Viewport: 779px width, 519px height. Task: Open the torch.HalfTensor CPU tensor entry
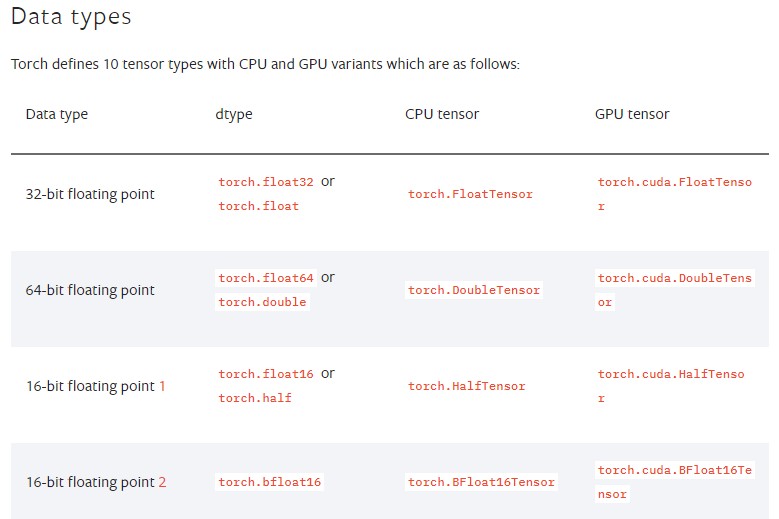coord(467,386)
